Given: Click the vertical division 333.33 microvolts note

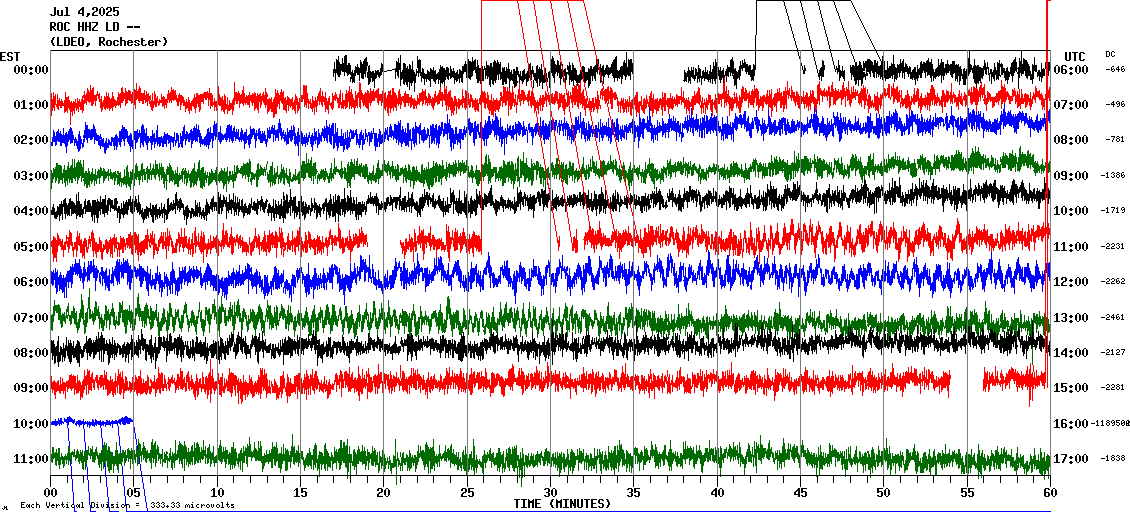Looking at the screenshot, I should click(x=127, y=505).
